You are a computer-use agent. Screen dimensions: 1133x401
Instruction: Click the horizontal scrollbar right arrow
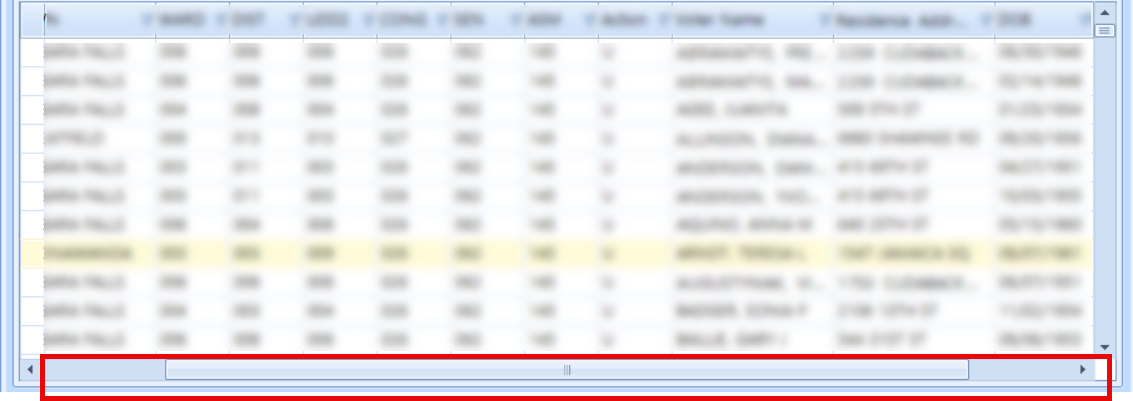click(1082, 370)
